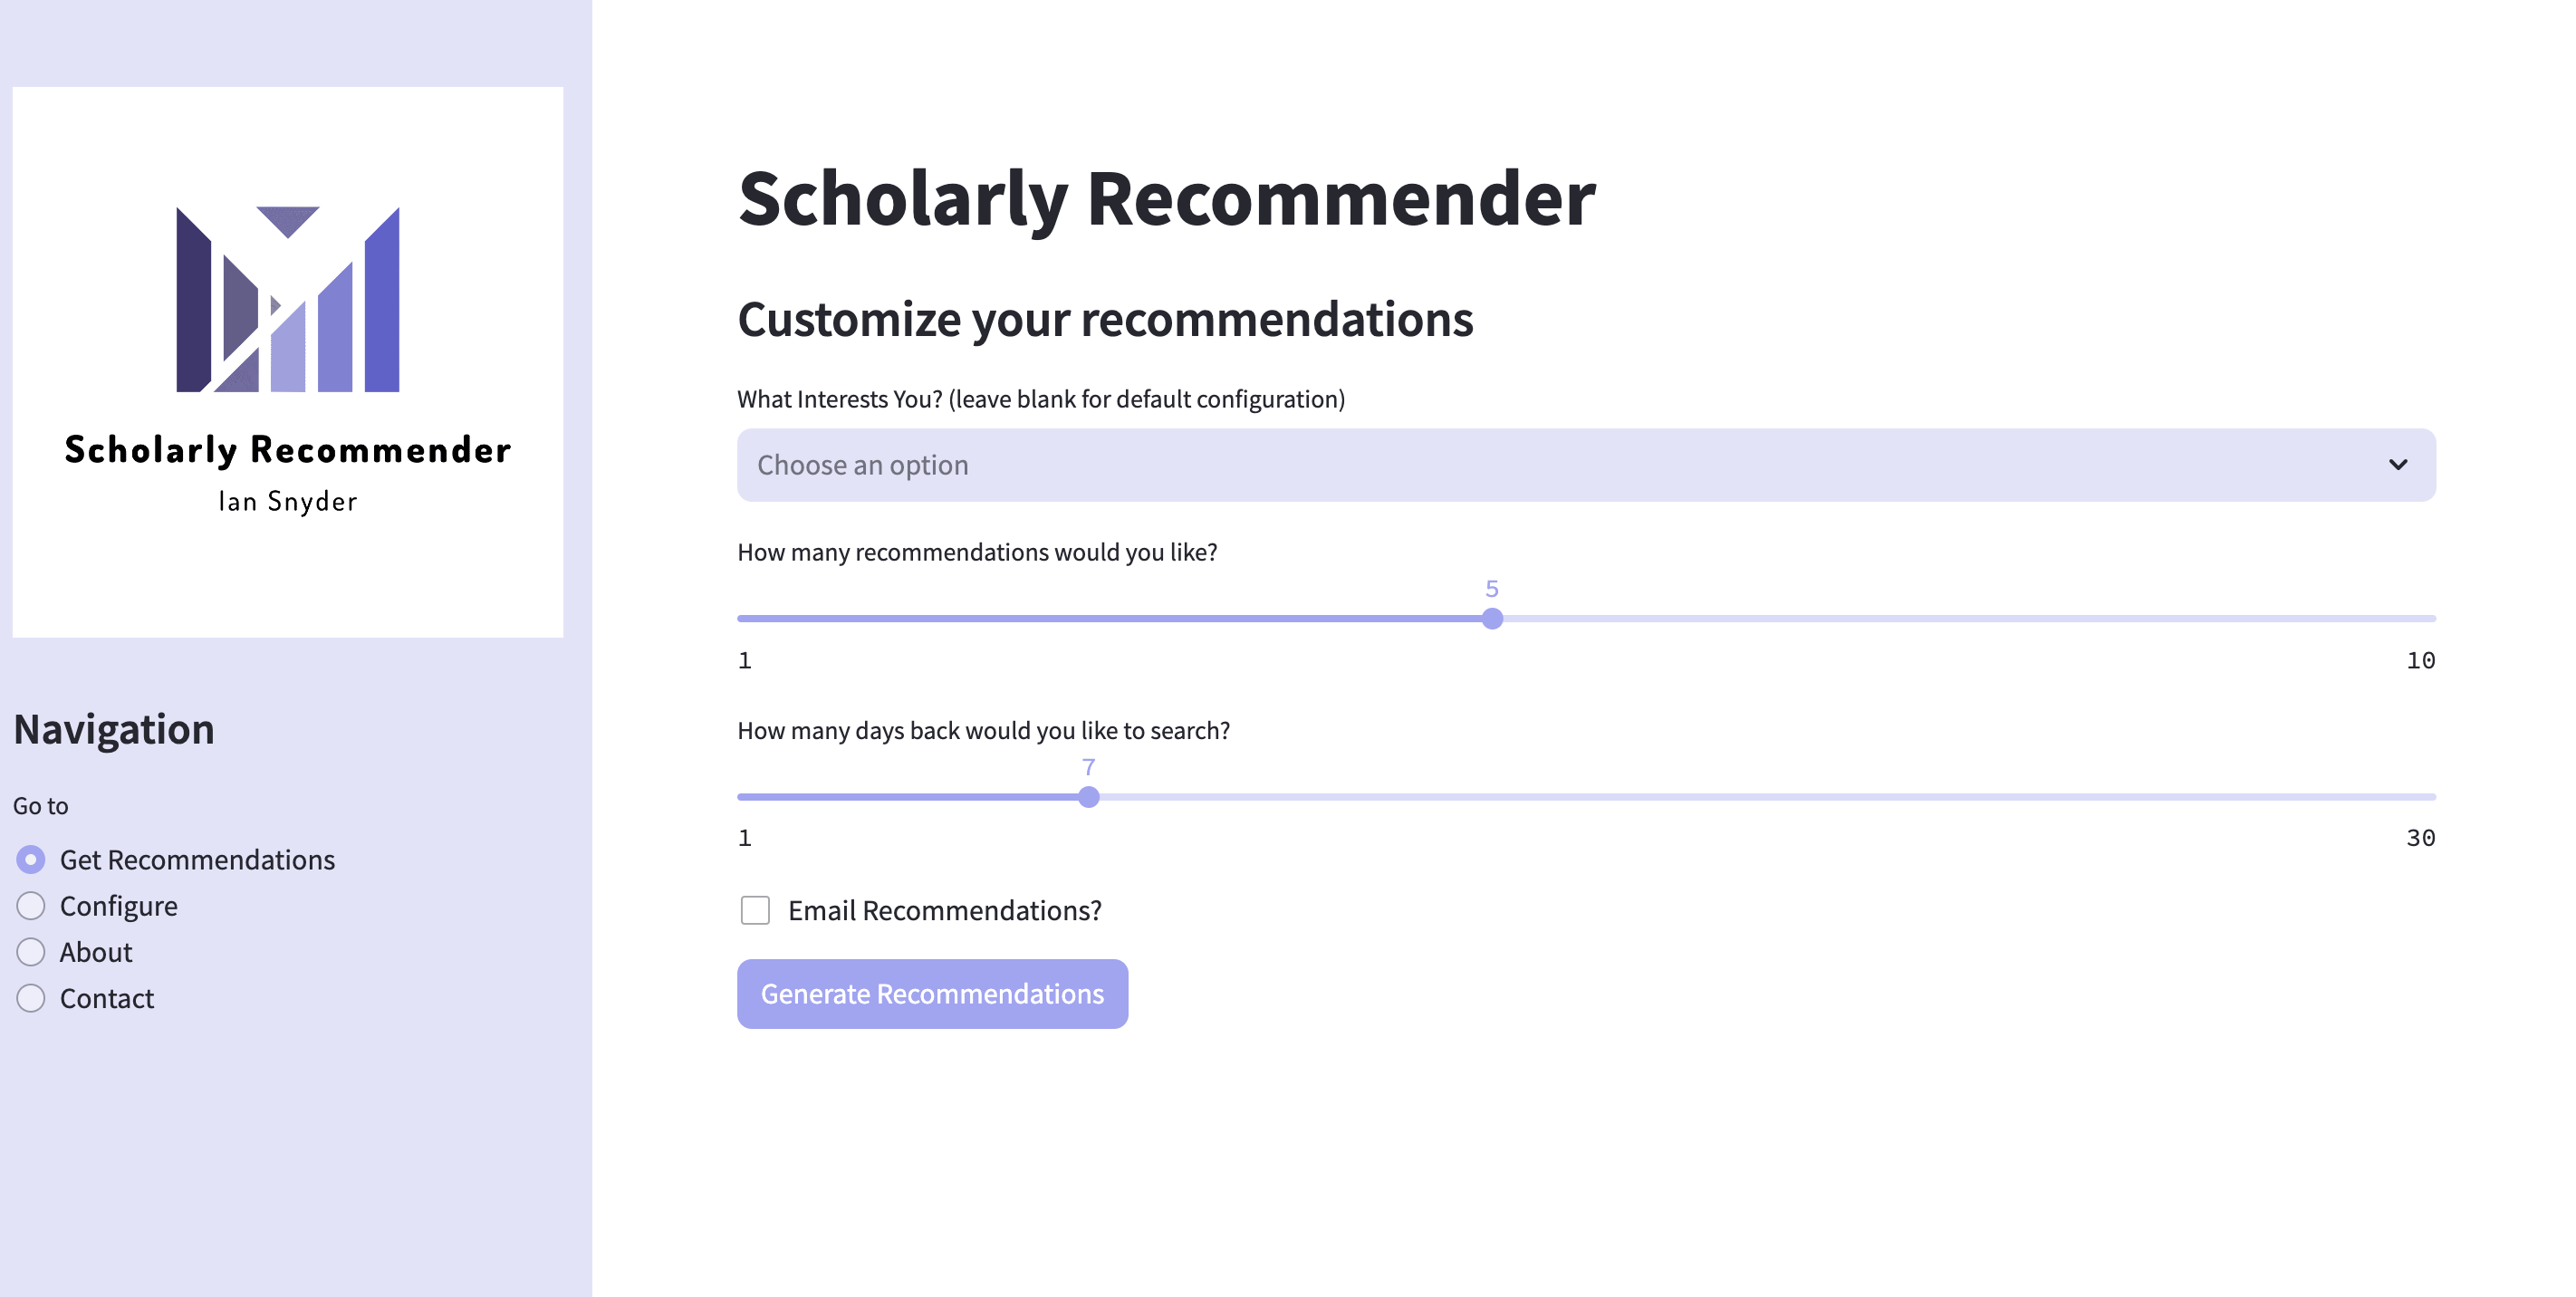Click the Configure label text in navigation

pos(119,906)
